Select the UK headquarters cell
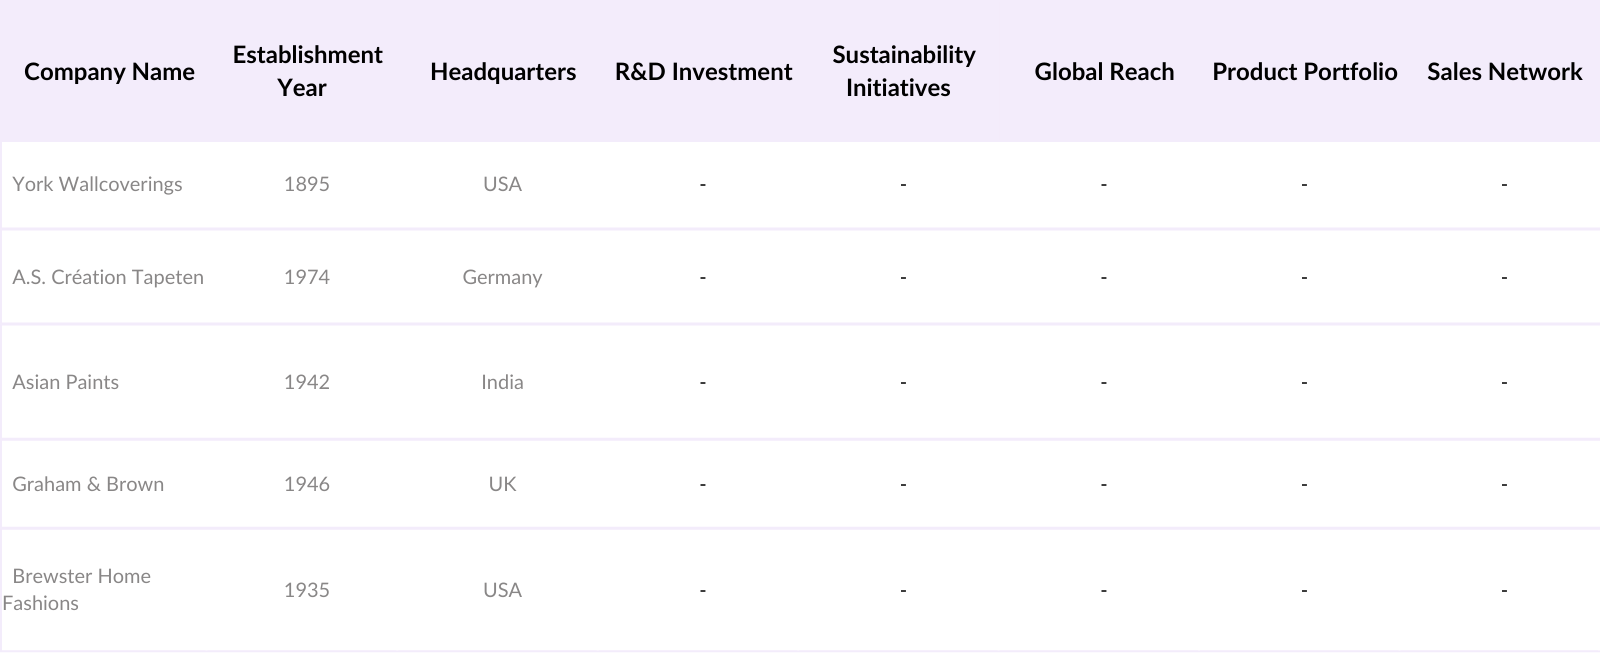The height and width of the screenshot is (653, 1600). click(x=502, y=484)
